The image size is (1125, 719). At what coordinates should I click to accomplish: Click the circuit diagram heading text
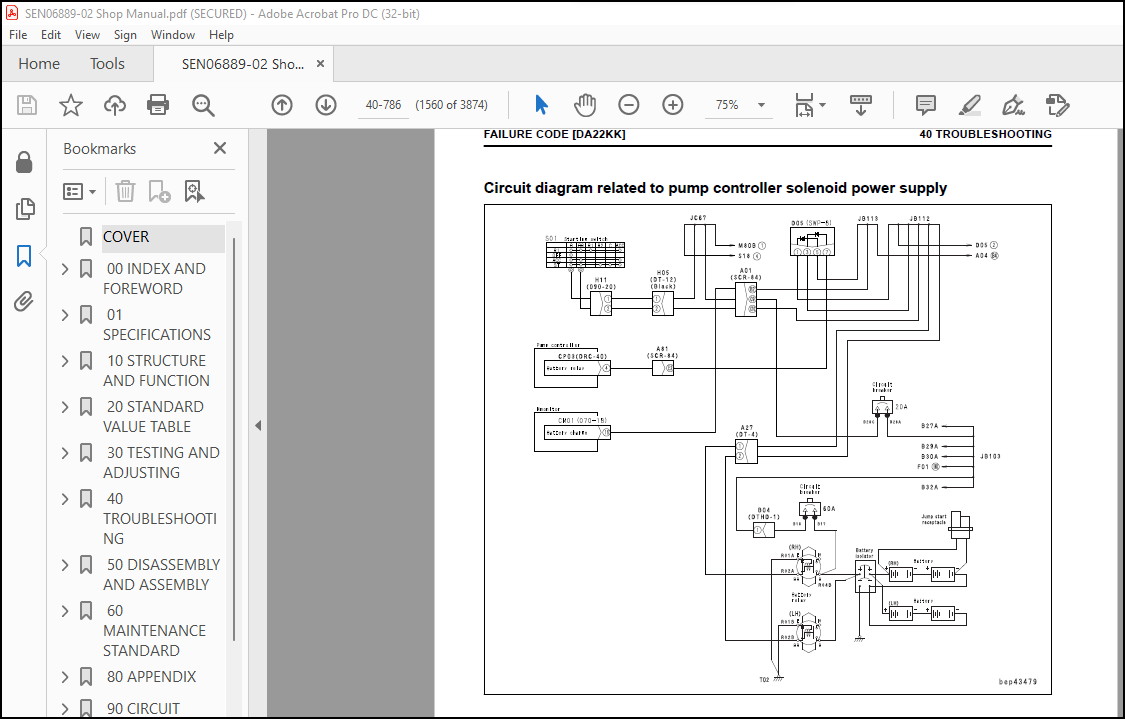(715, 188)
